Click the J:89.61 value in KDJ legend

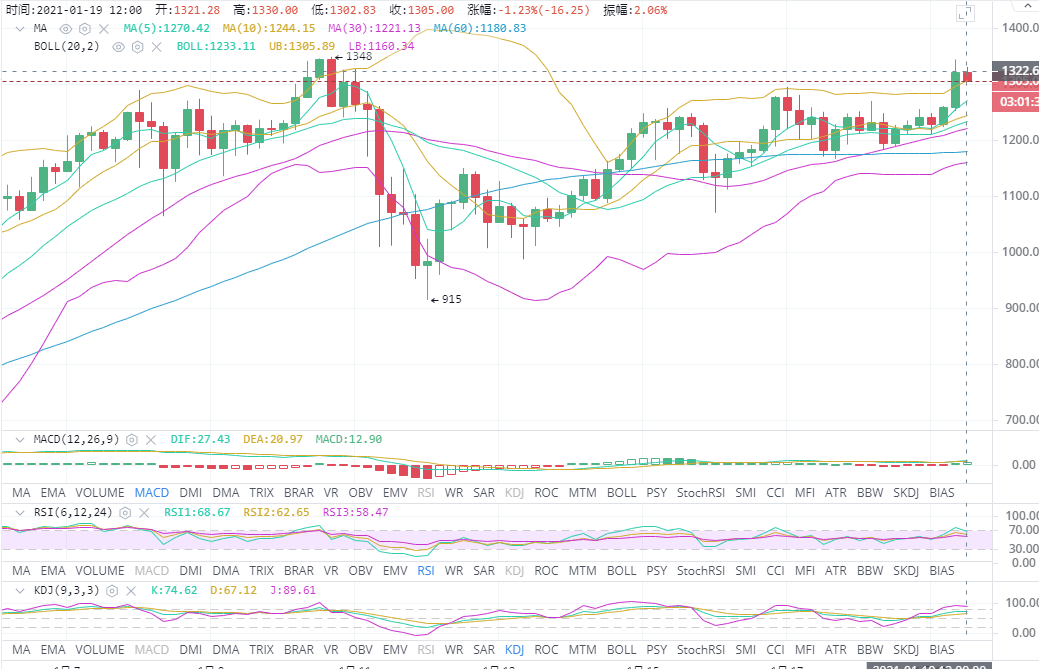click(x=293, y=590)
